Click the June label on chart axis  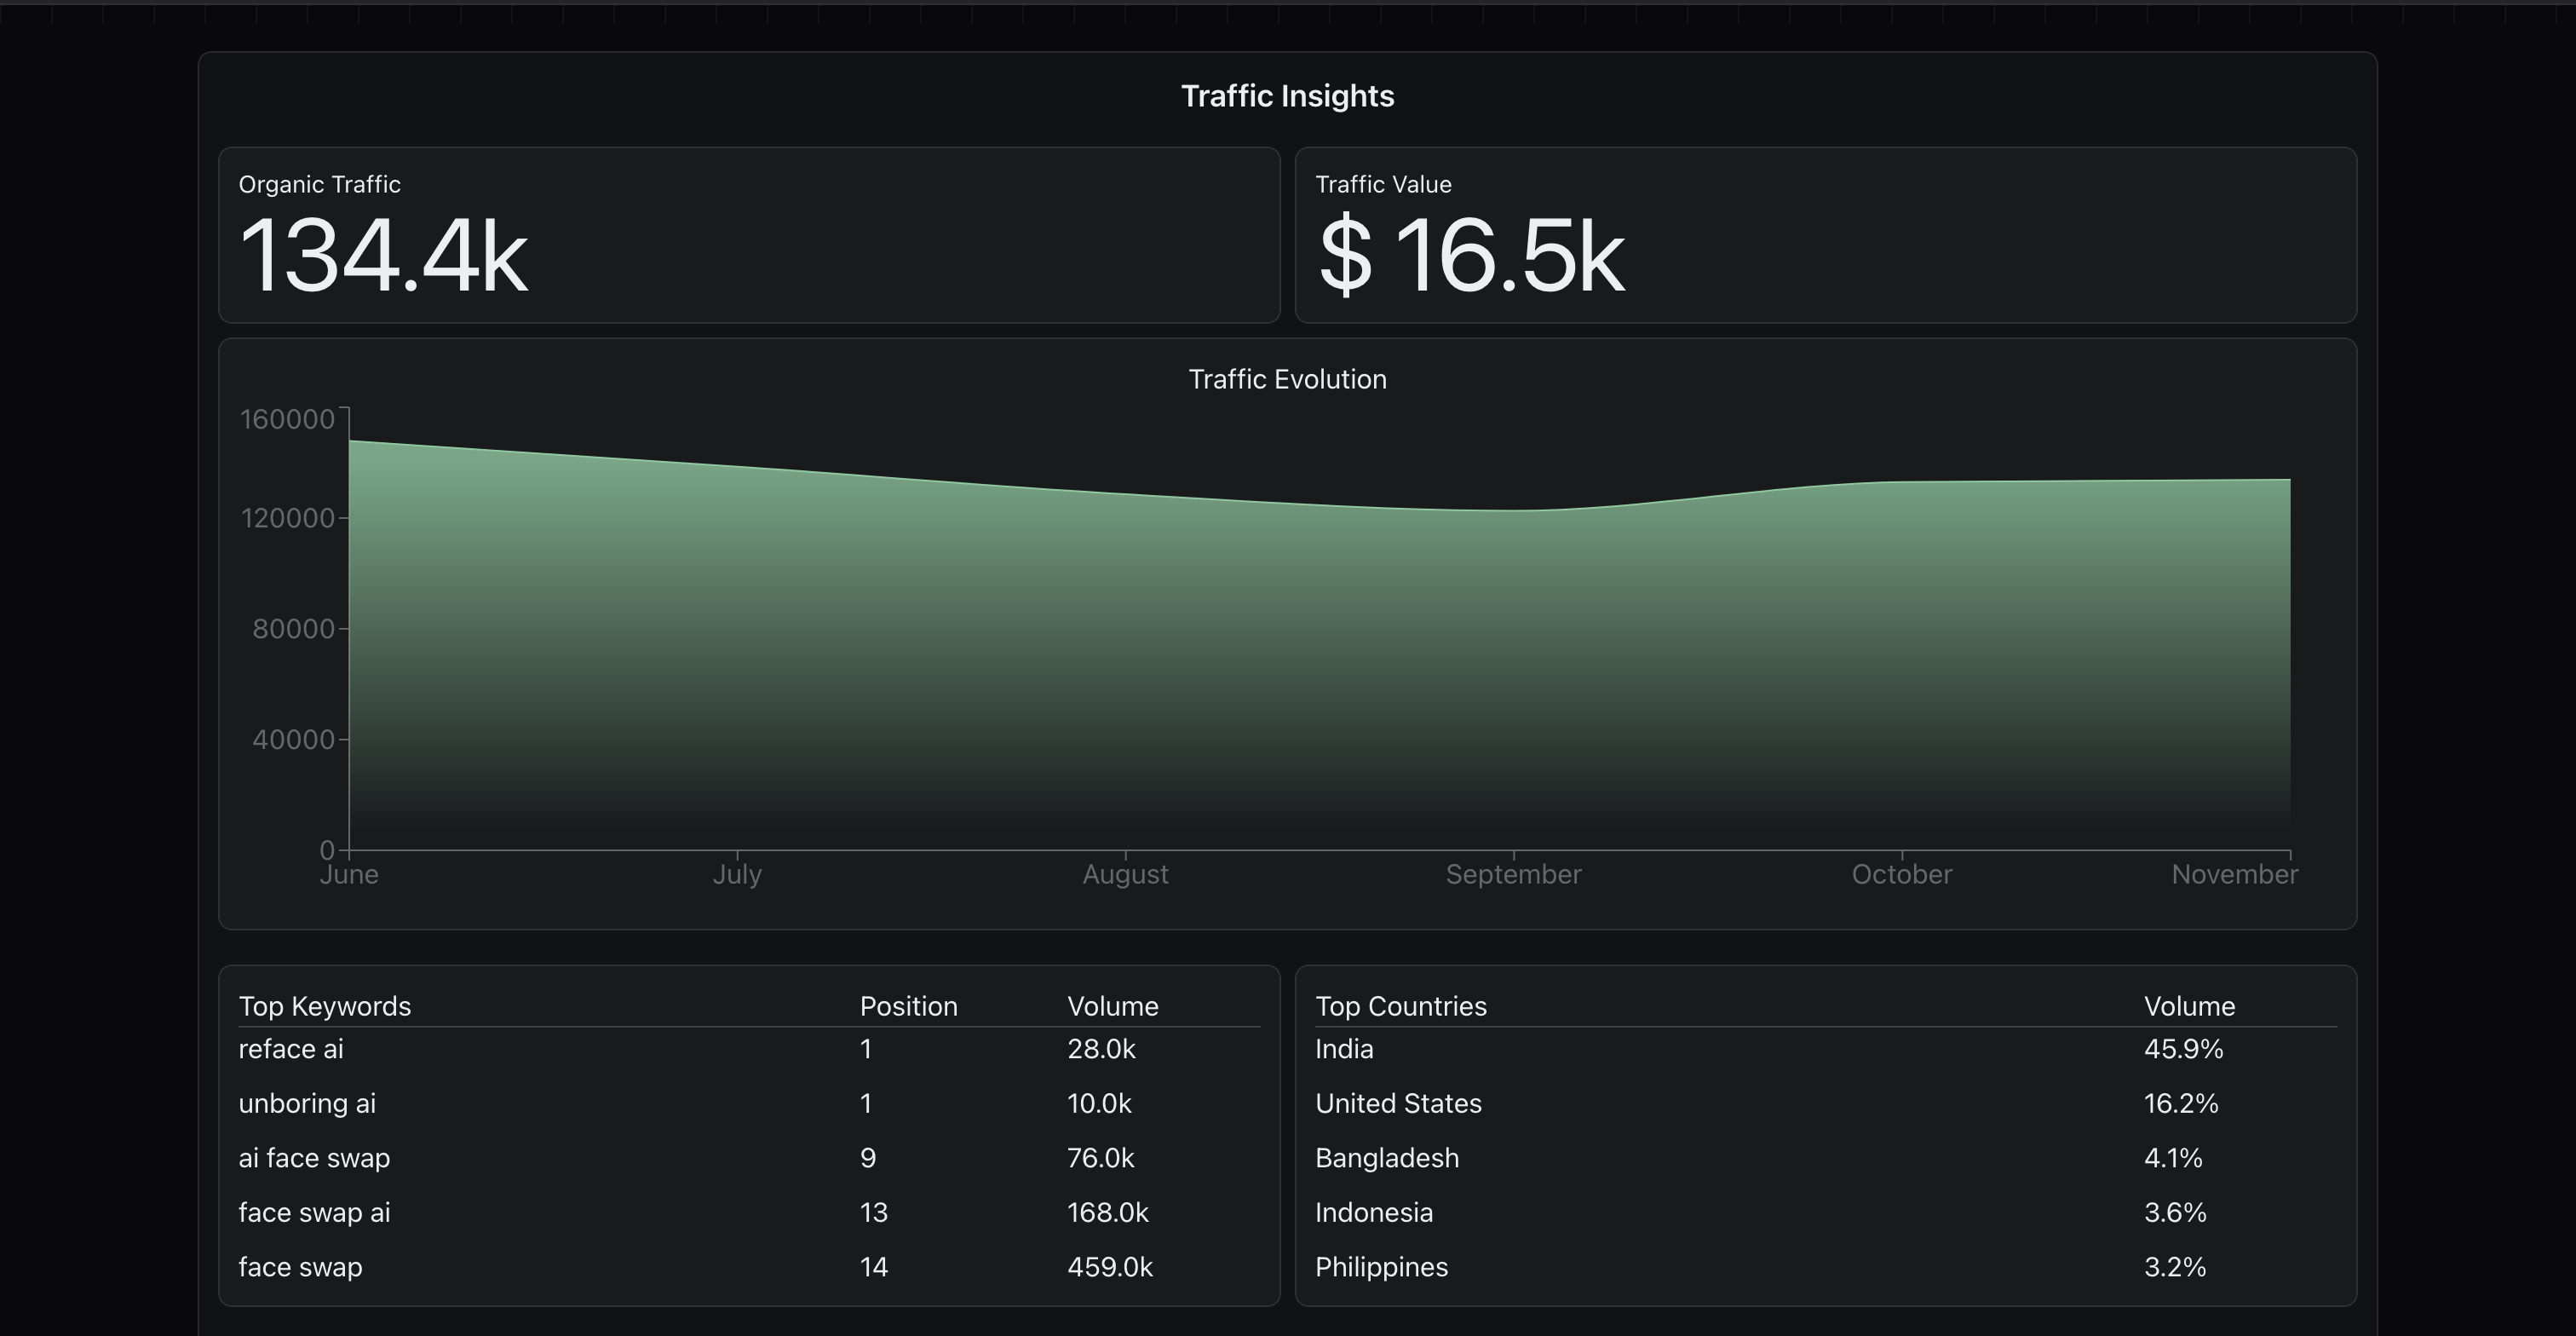349,874
